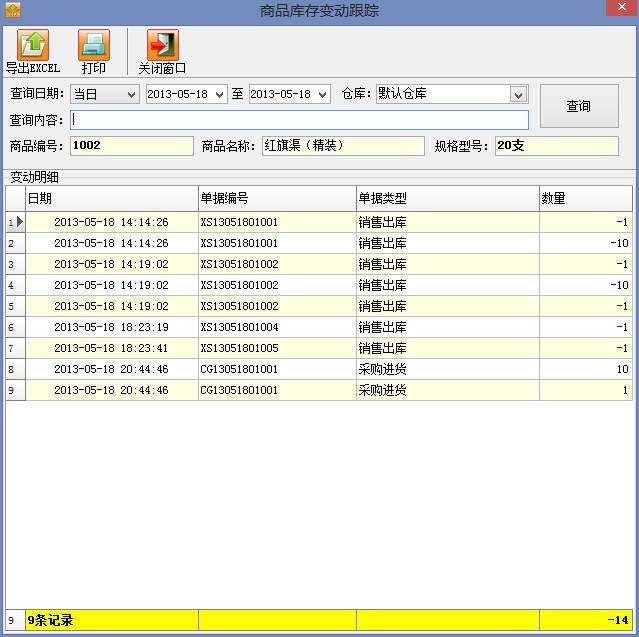
Task: Select date 2013-05-18 18:23:19 in row 6
Action: [112, 327]
